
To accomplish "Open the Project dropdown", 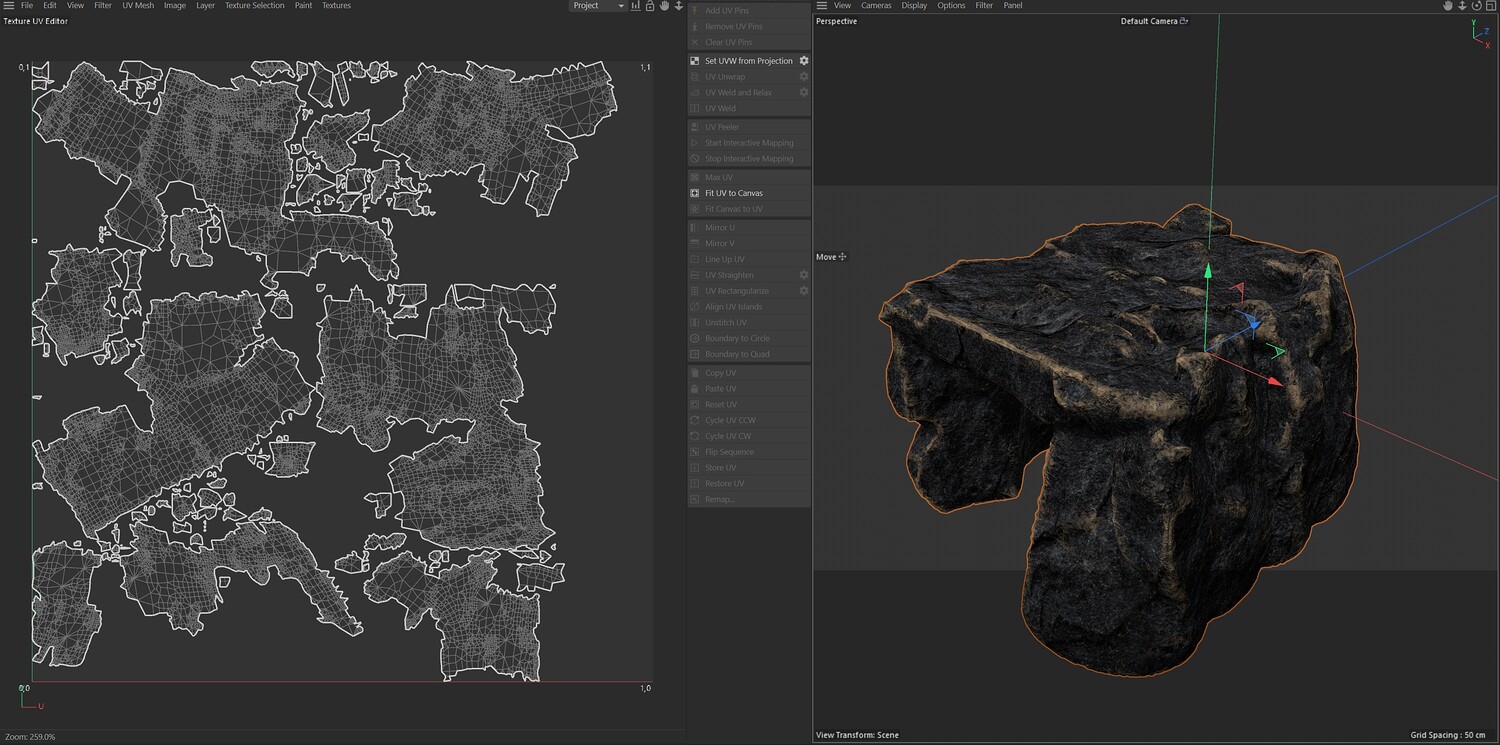I will [x=597, y=6].
